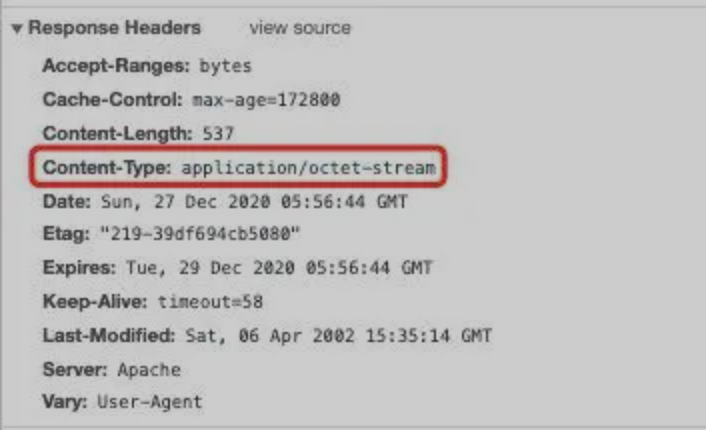Select the Response Headers title
The height and width of the screenshot is (430, 706).
[x=114, y=27]
